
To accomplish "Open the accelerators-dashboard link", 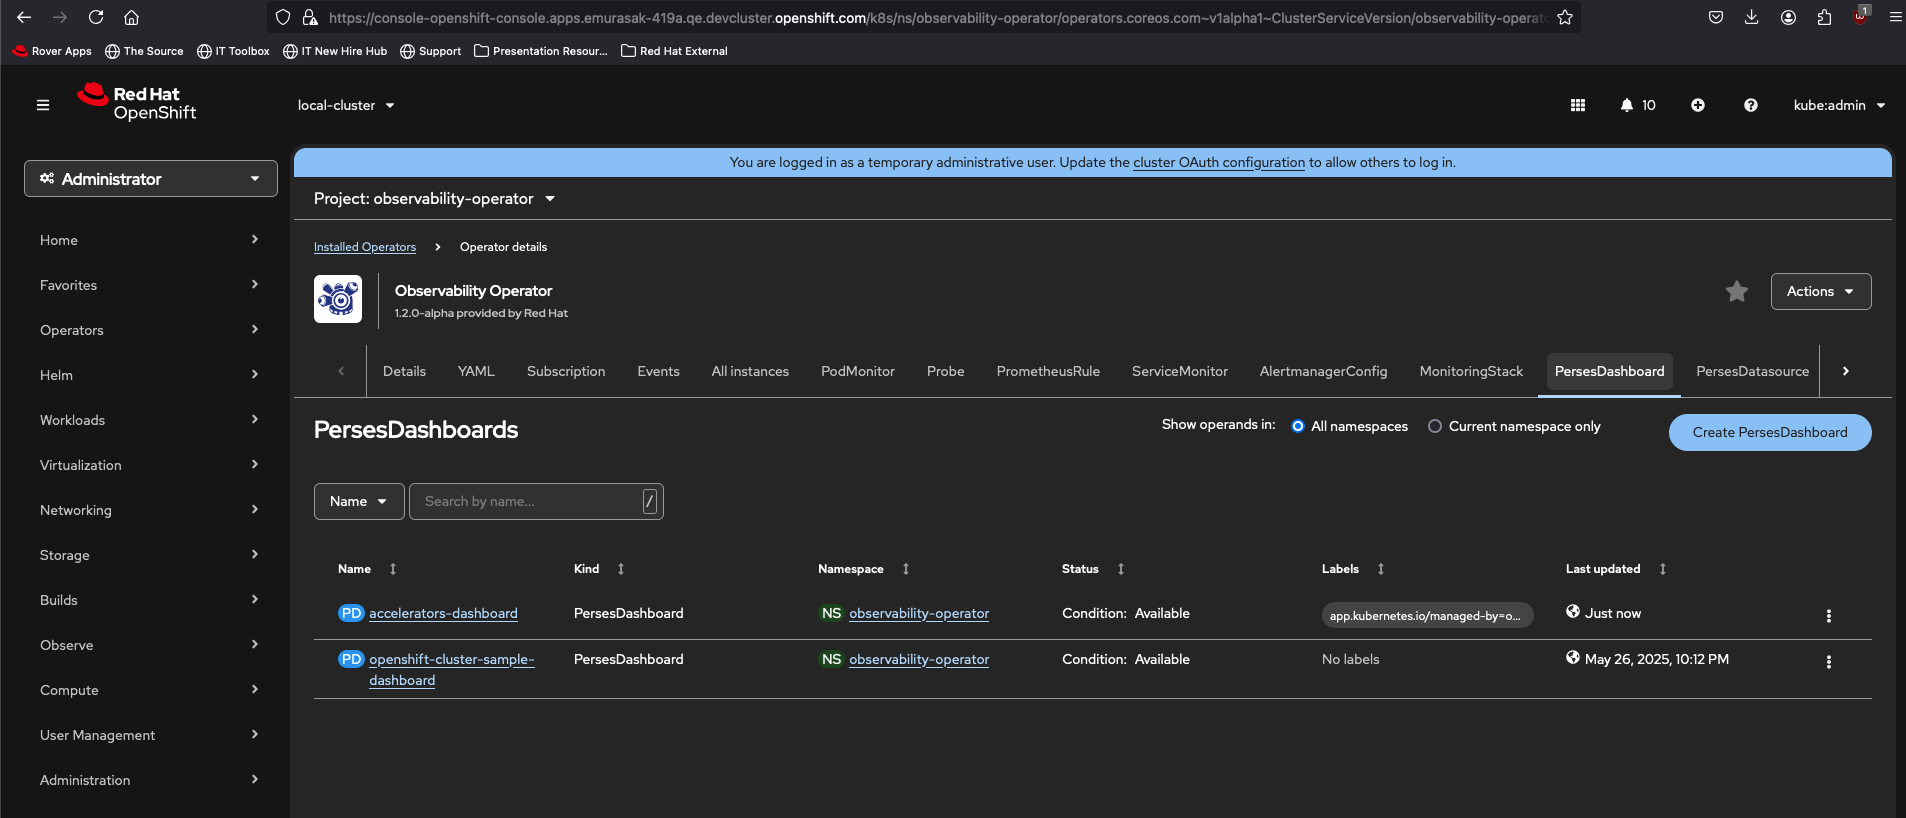I will click(x=443, y=613).
